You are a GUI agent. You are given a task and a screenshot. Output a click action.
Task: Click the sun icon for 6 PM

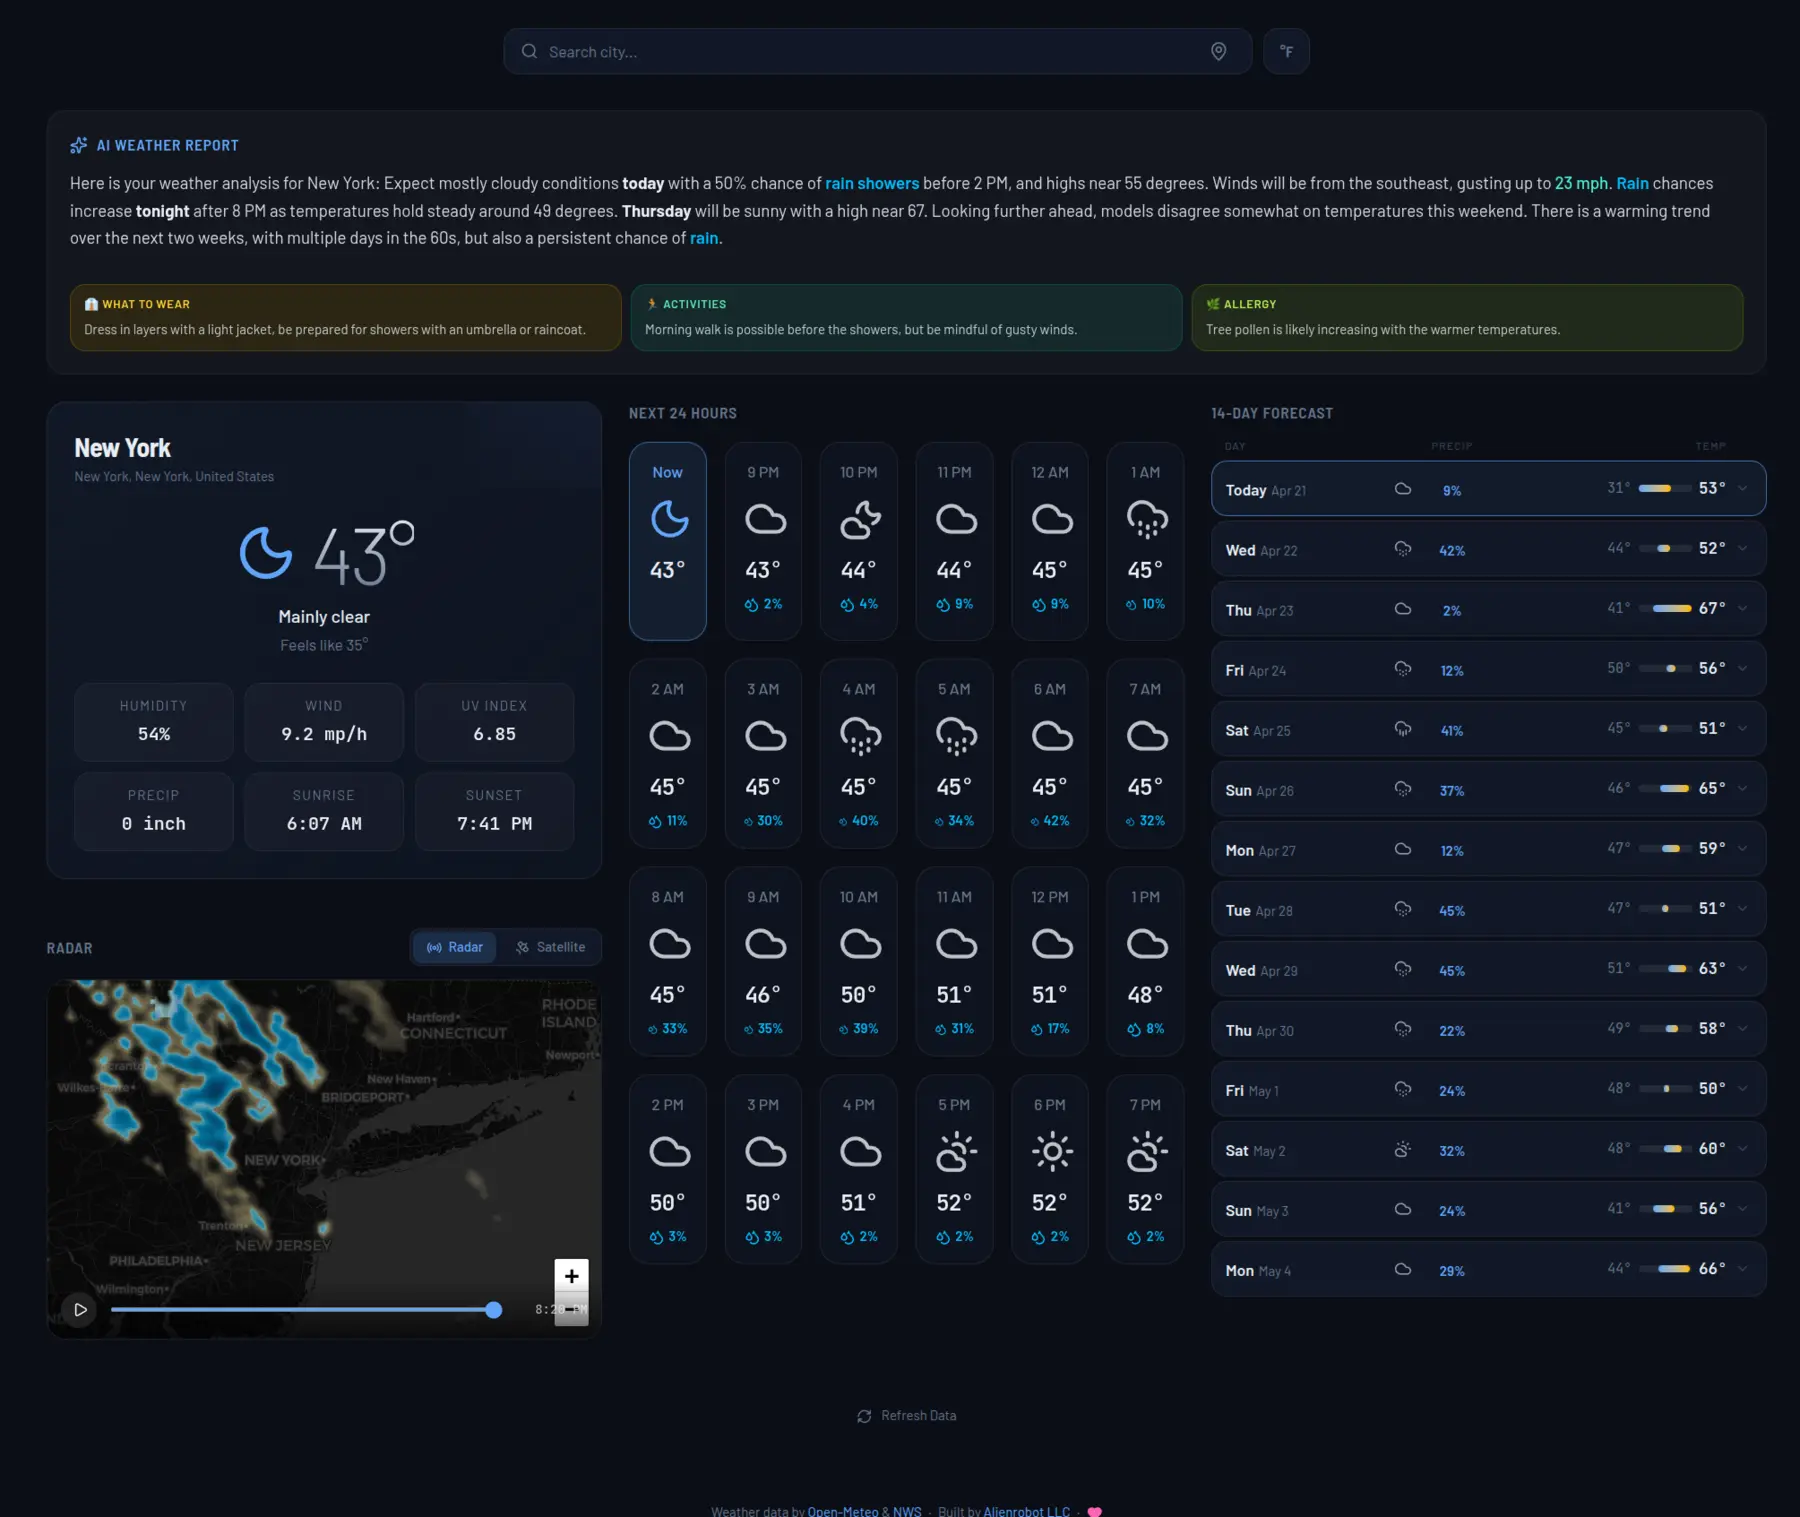point(1052,1152)
